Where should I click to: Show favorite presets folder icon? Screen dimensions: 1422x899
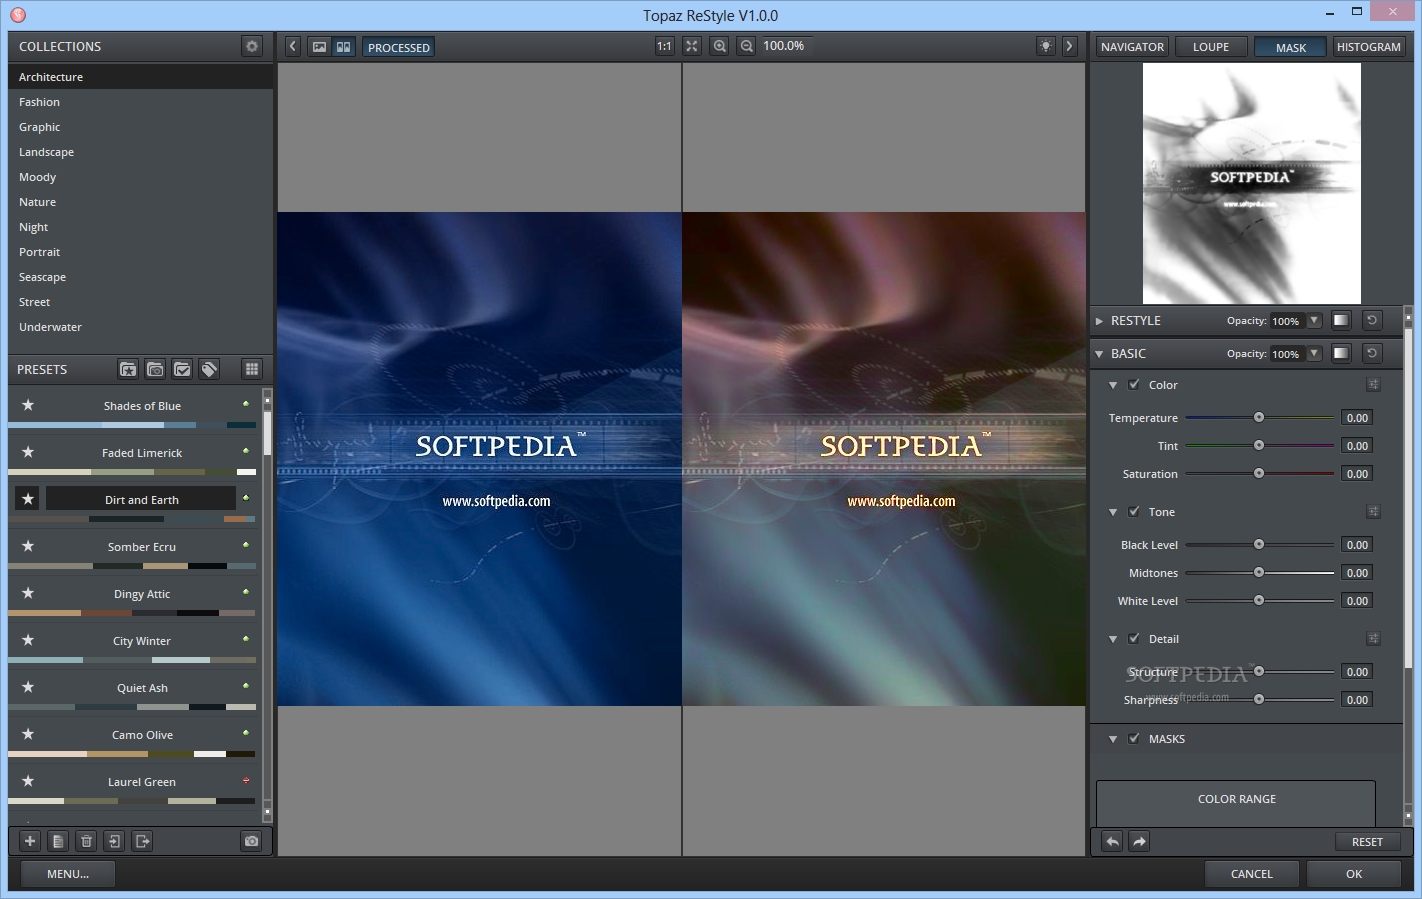[x=128, y=369]
